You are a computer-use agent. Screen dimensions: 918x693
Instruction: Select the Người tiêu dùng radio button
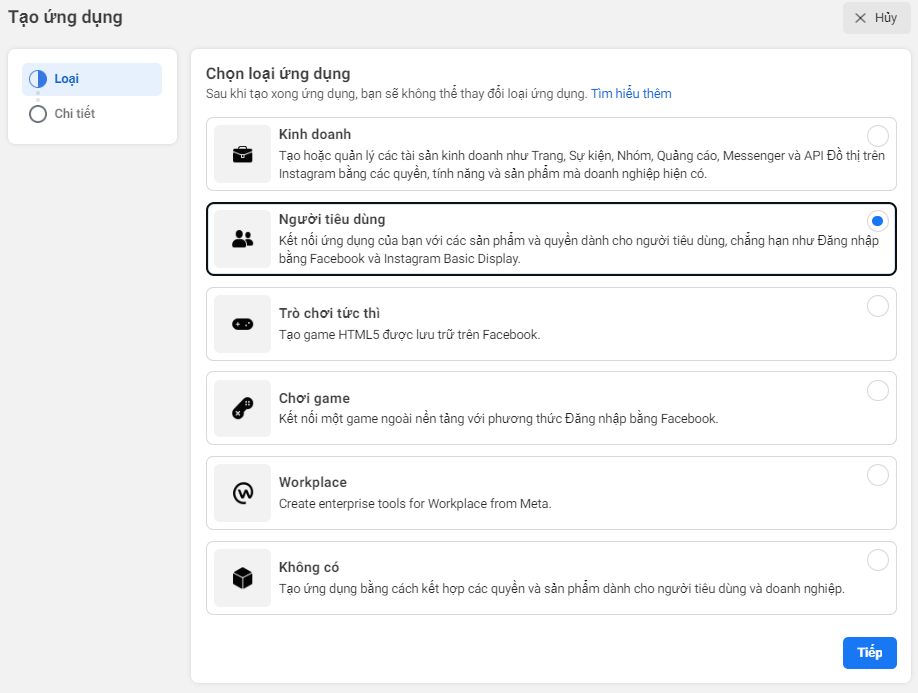[877, 221]
